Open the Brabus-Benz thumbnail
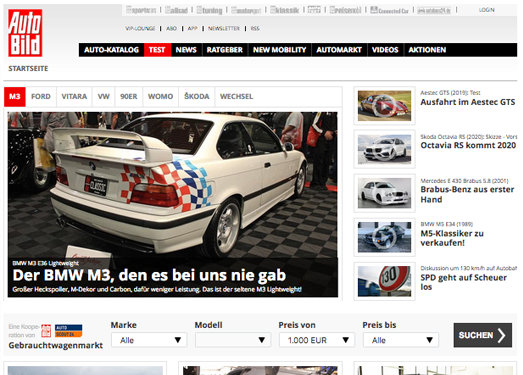523x375 pixels. (384, 193)
